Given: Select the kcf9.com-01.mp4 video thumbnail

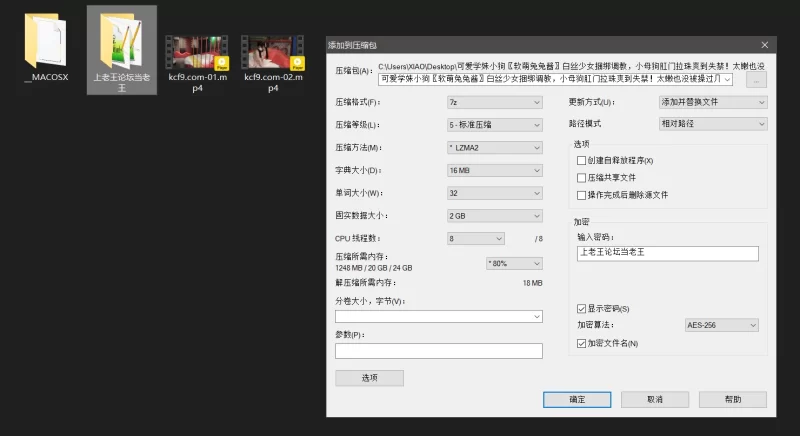Looking at the screenshot, I should click(197, 52).
